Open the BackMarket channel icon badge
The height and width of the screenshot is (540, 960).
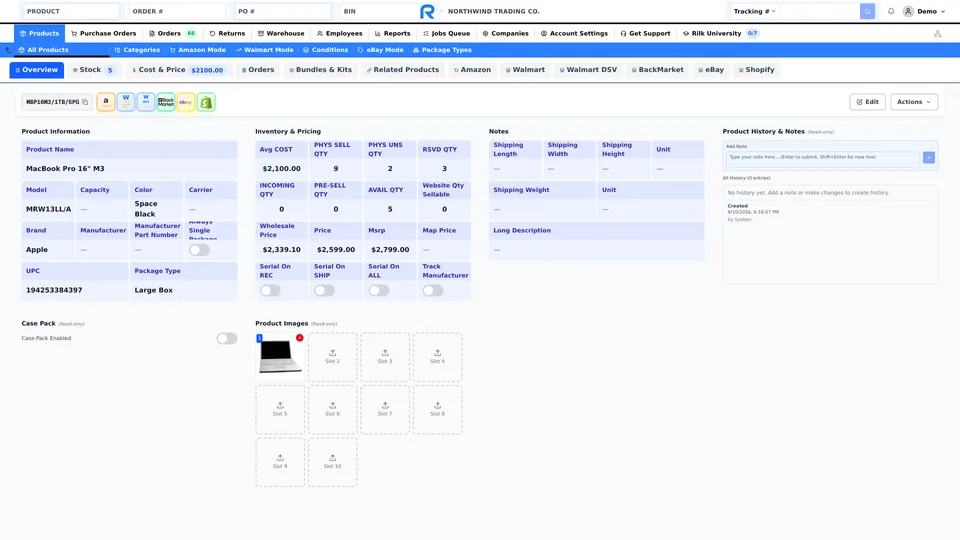coord(166,102)
